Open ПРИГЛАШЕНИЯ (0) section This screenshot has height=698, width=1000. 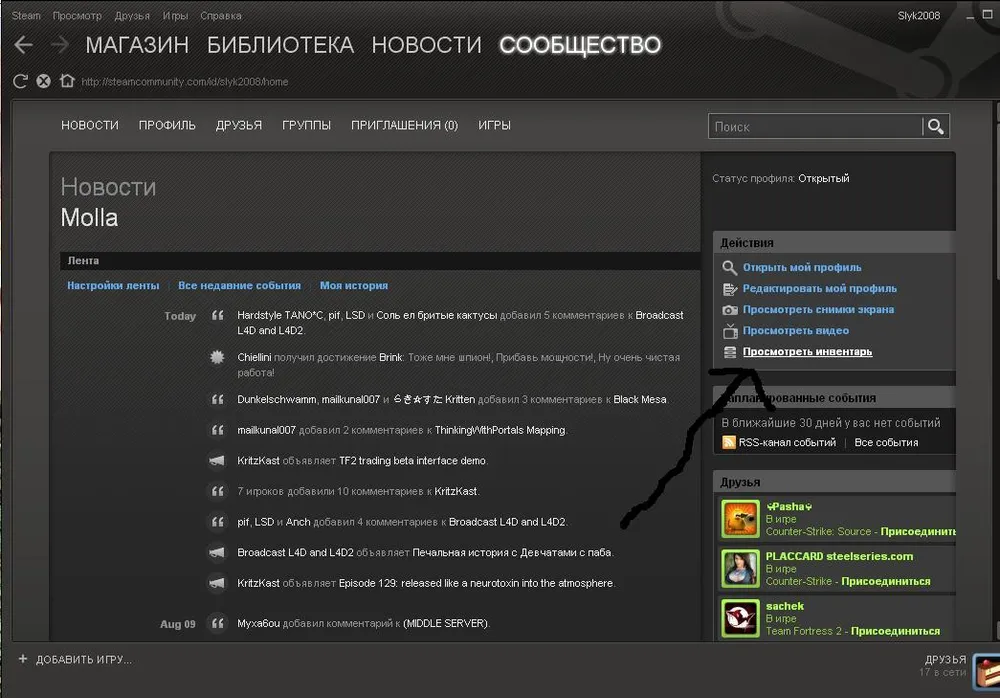tap(404, 125)
